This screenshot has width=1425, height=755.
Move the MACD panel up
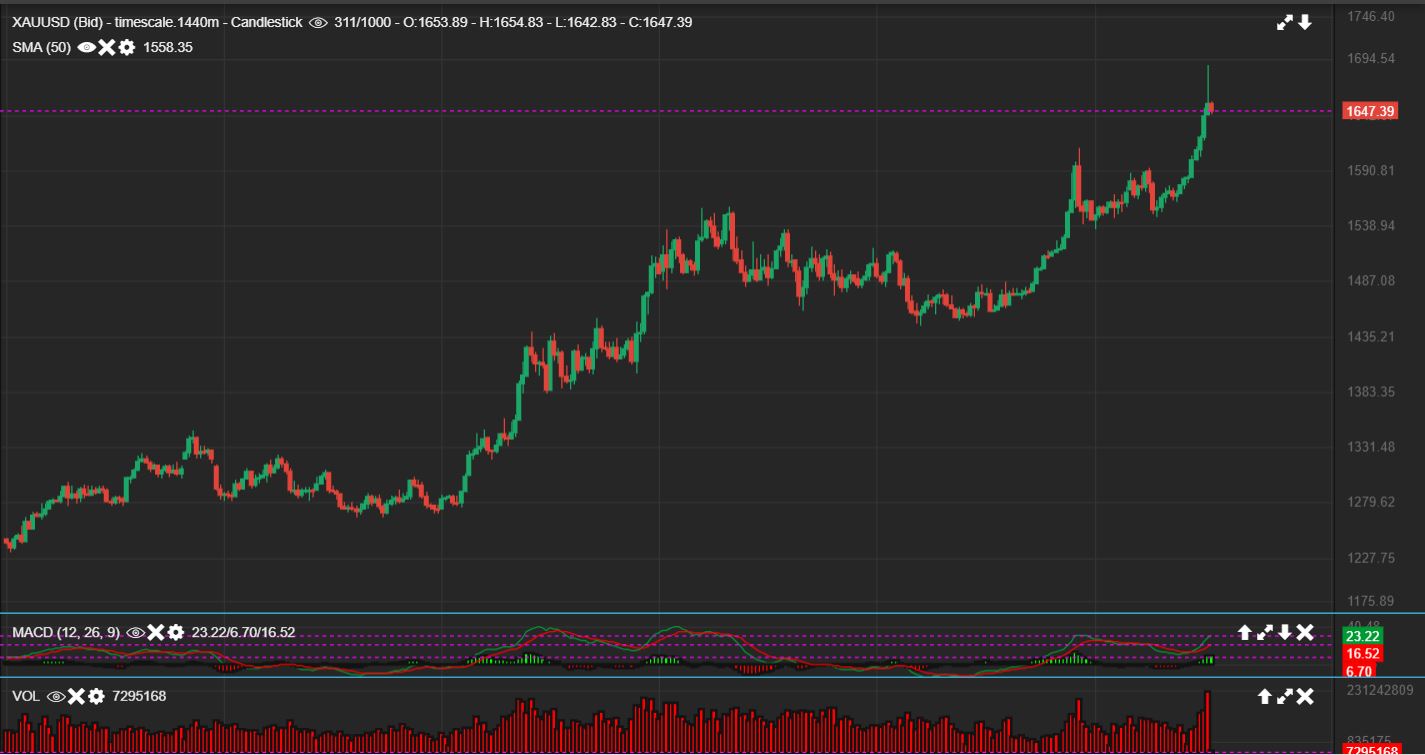click(x=1245, y=632)
